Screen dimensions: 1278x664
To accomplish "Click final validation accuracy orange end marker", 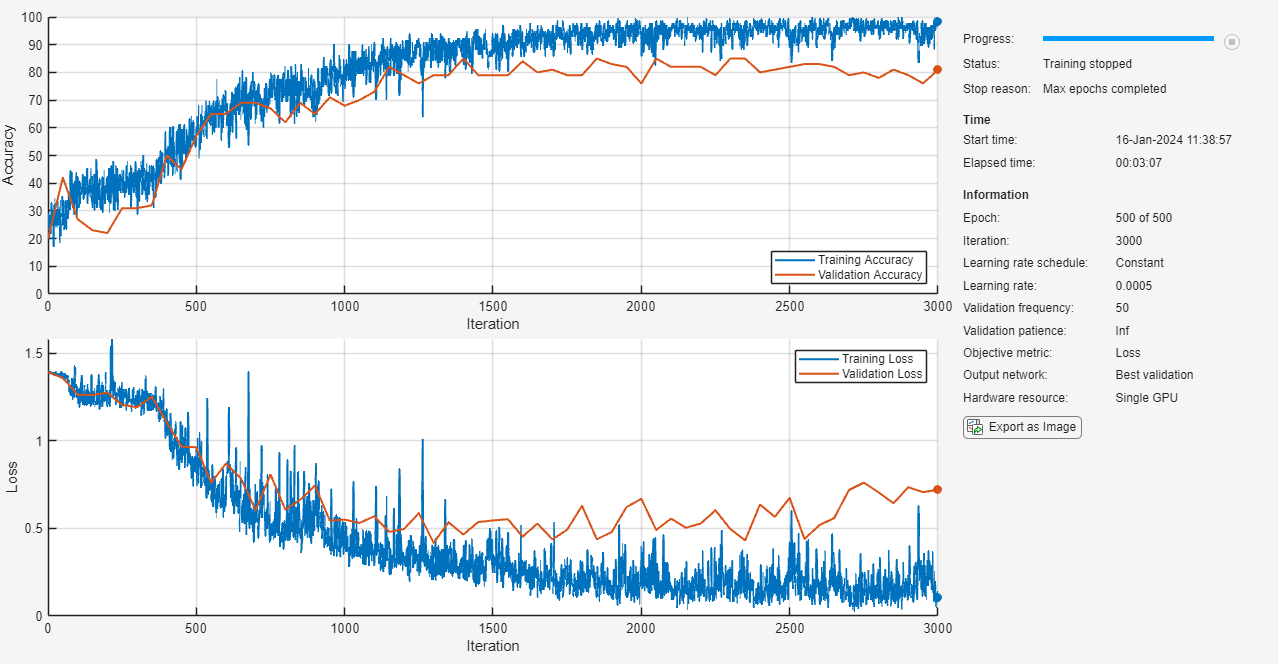I will click(937, 70).
